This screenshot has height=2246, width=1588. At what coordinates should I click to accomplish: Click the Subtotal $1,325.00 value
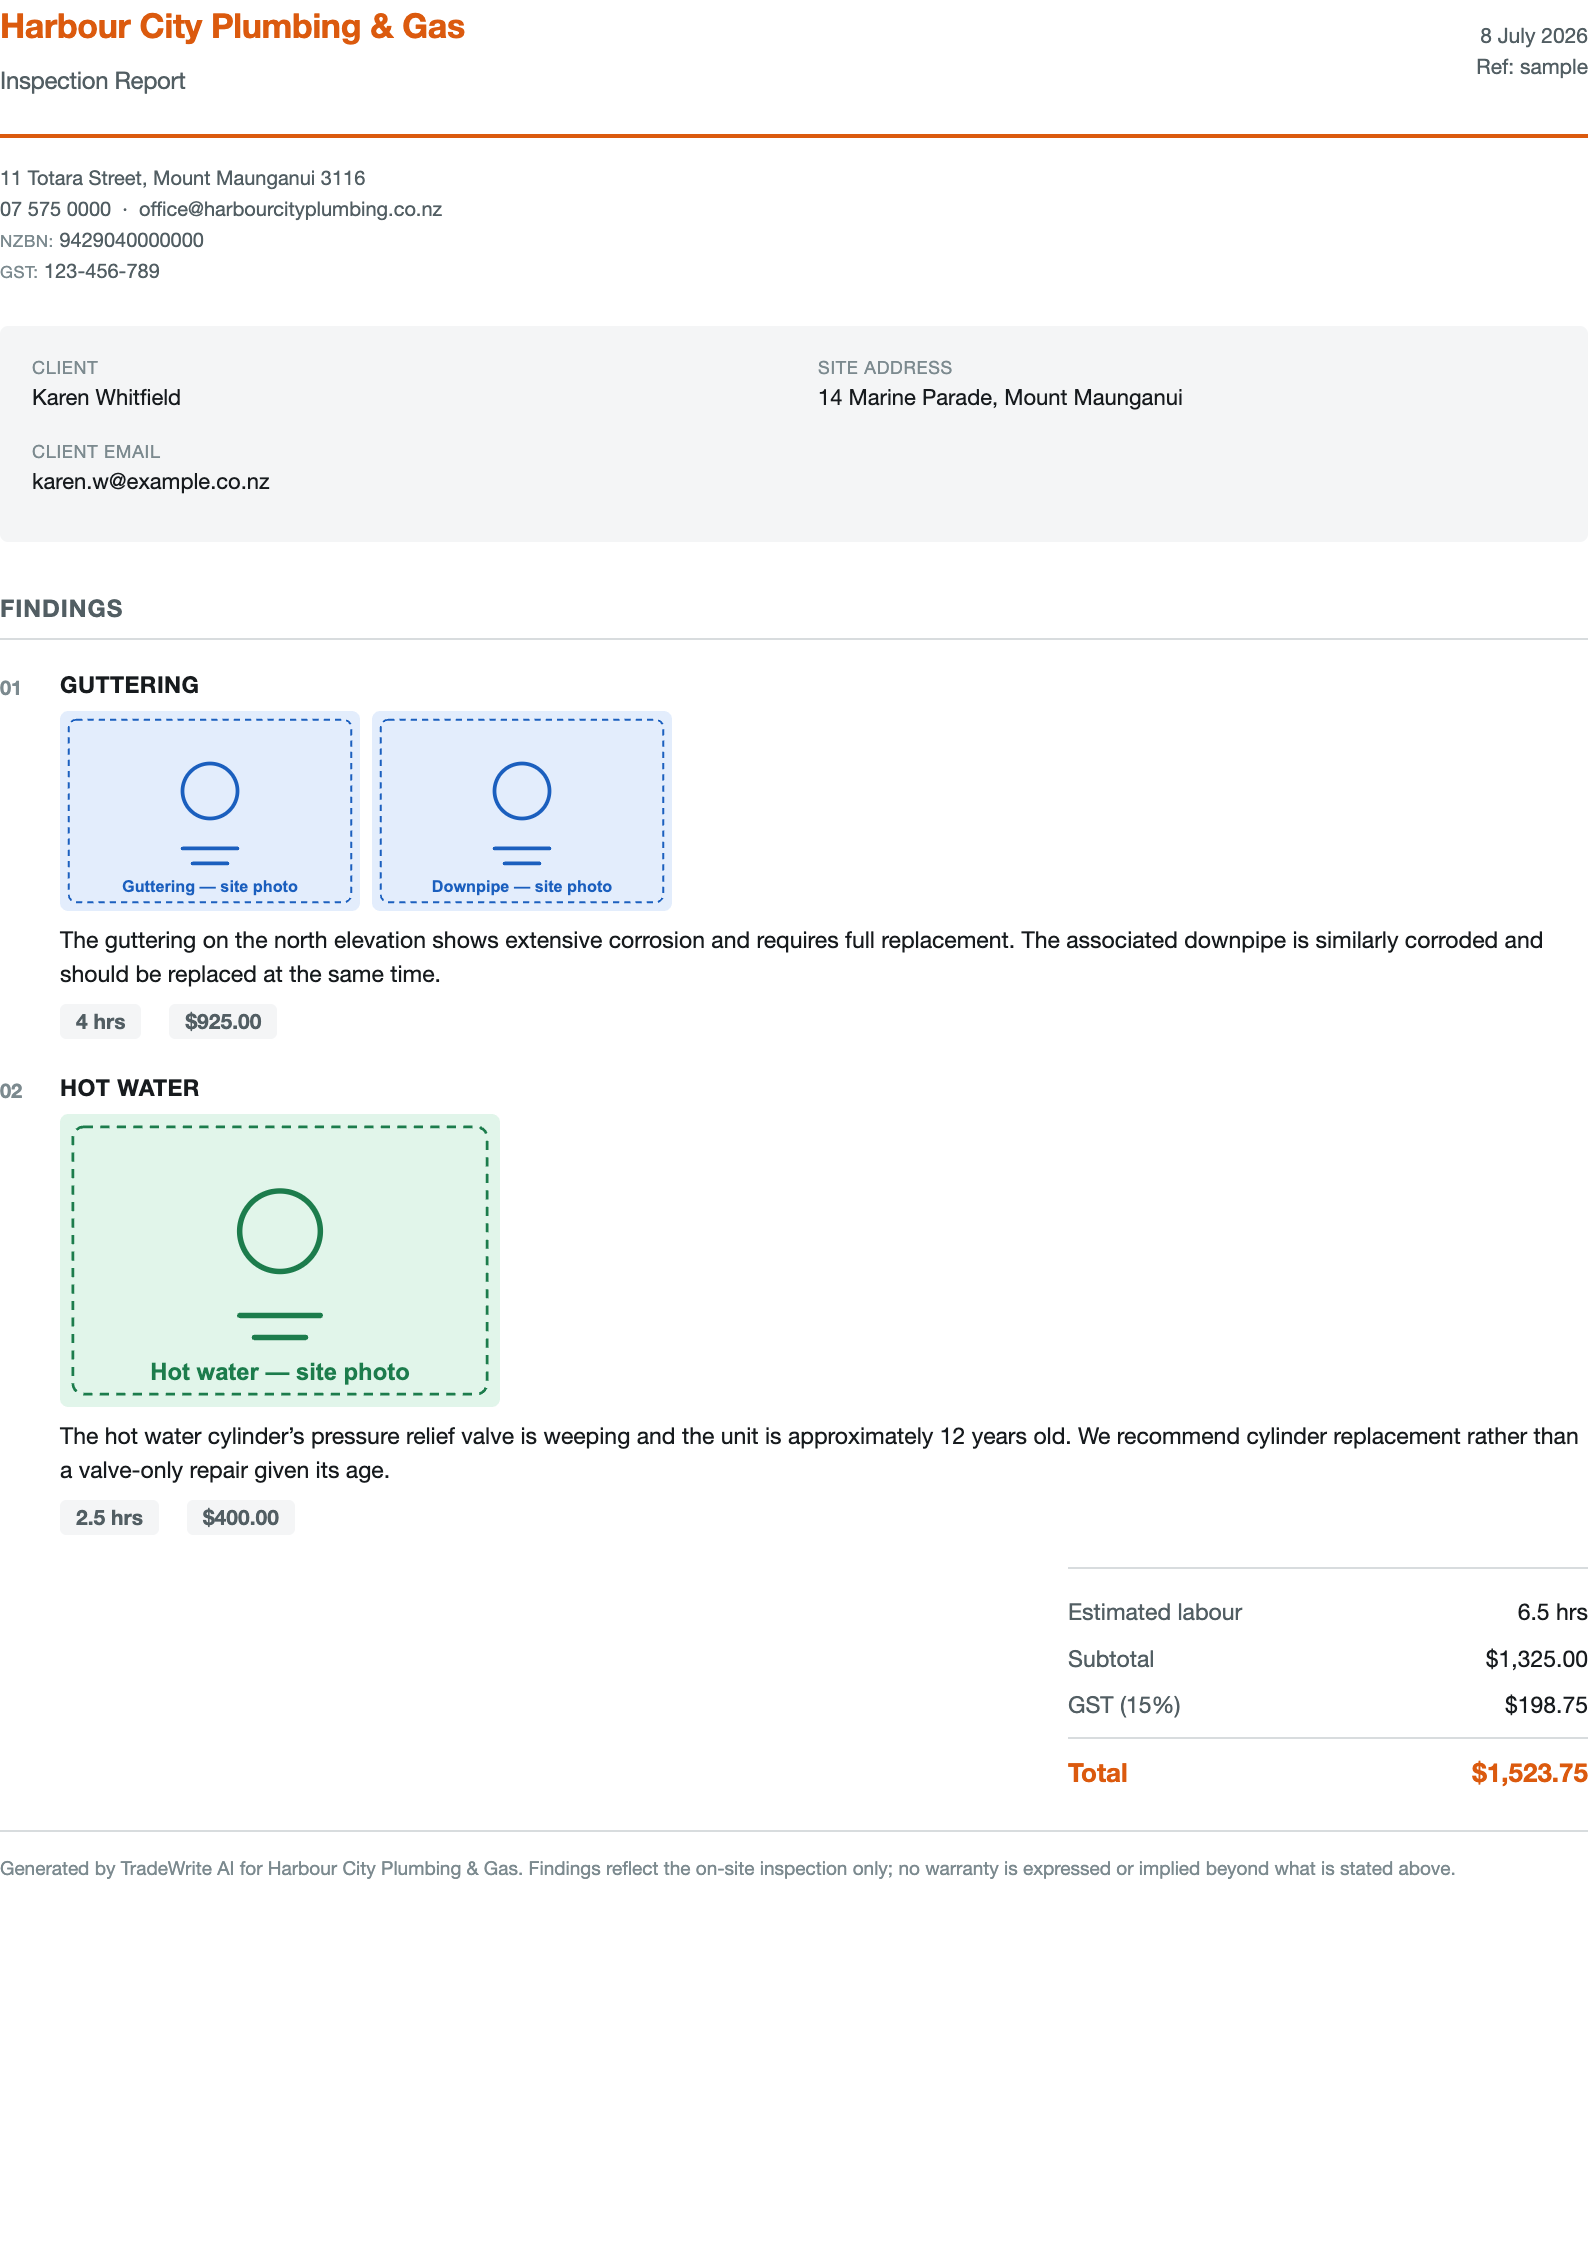pos(1536,1659)
